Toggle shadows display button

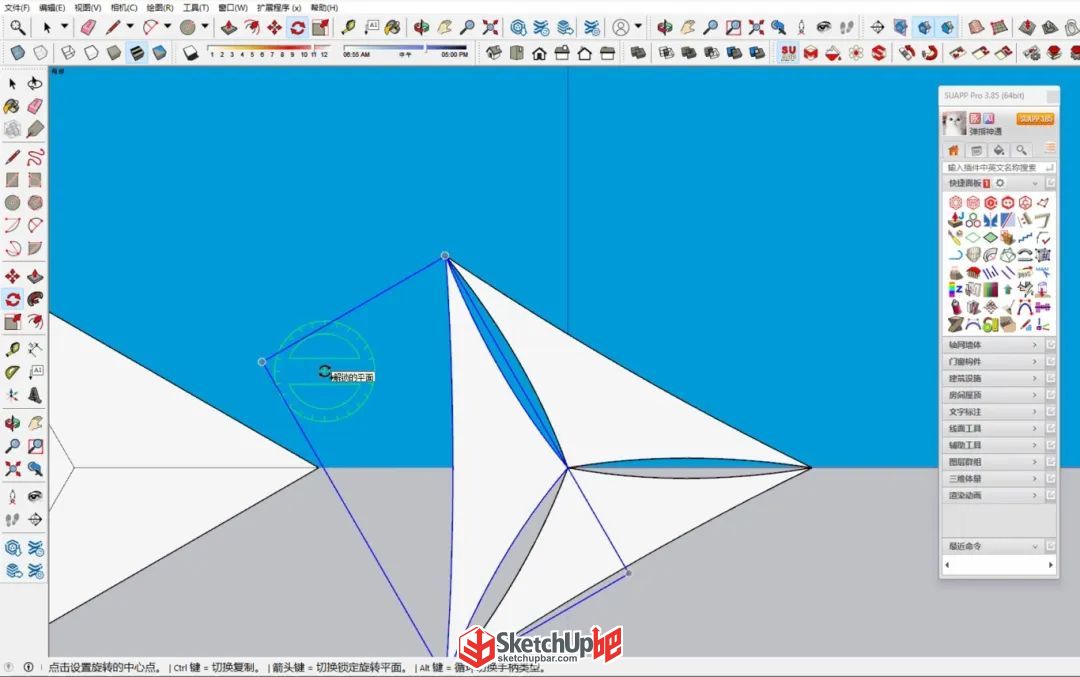pyautogui.click(x=190, y=52)
